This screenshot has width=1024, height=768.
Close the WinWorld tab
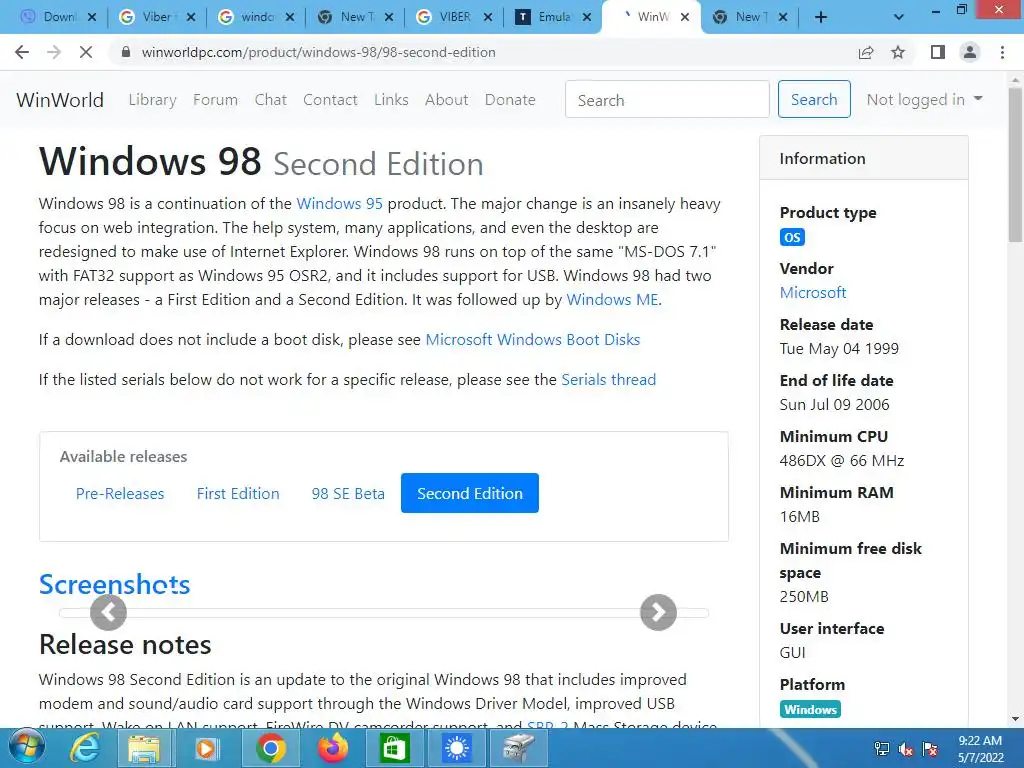coord(685,17)
